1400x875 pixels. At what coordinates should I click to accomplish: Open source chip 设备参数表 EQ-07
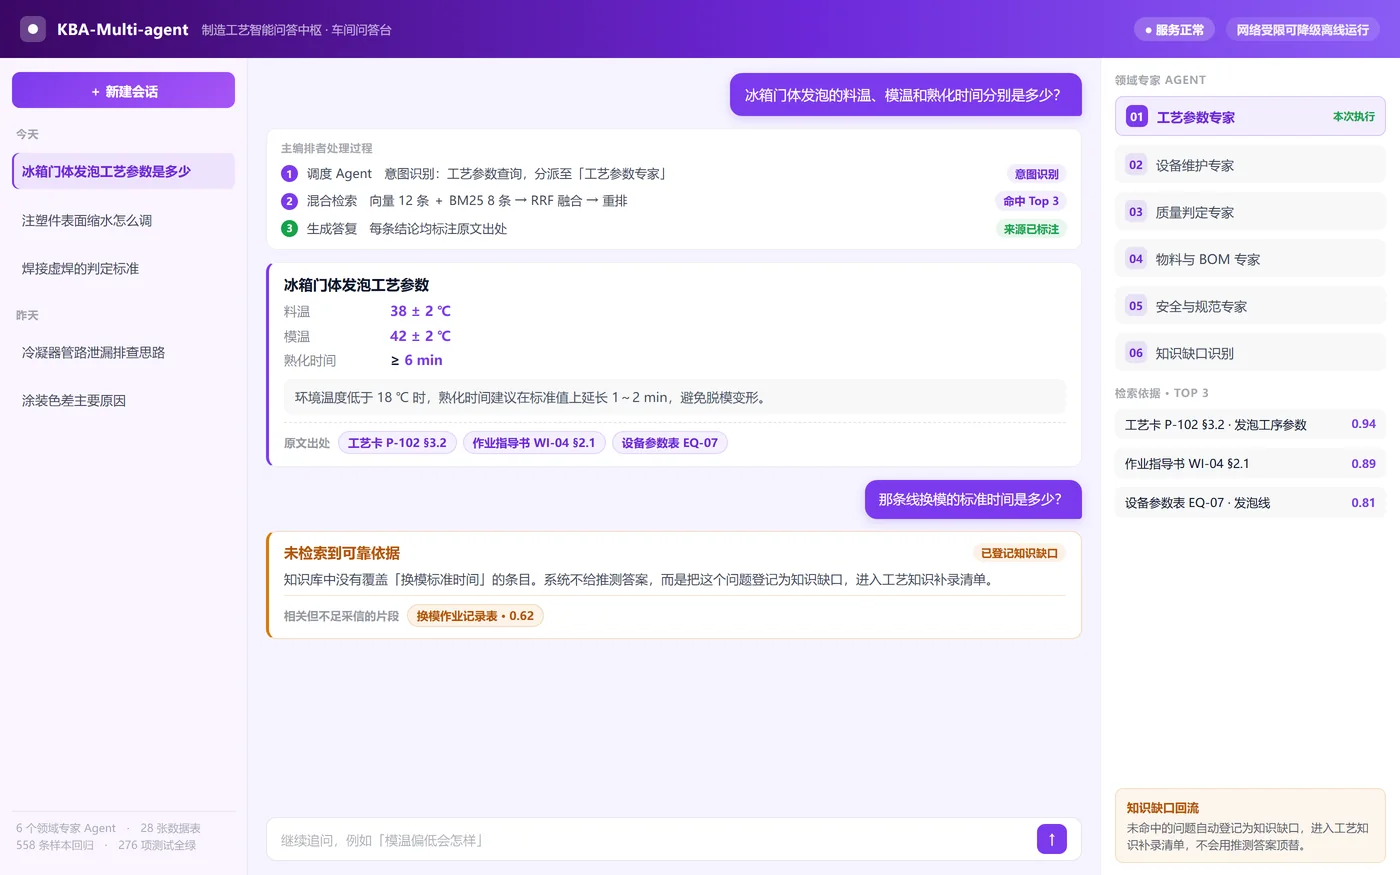(x=670, y=443)
